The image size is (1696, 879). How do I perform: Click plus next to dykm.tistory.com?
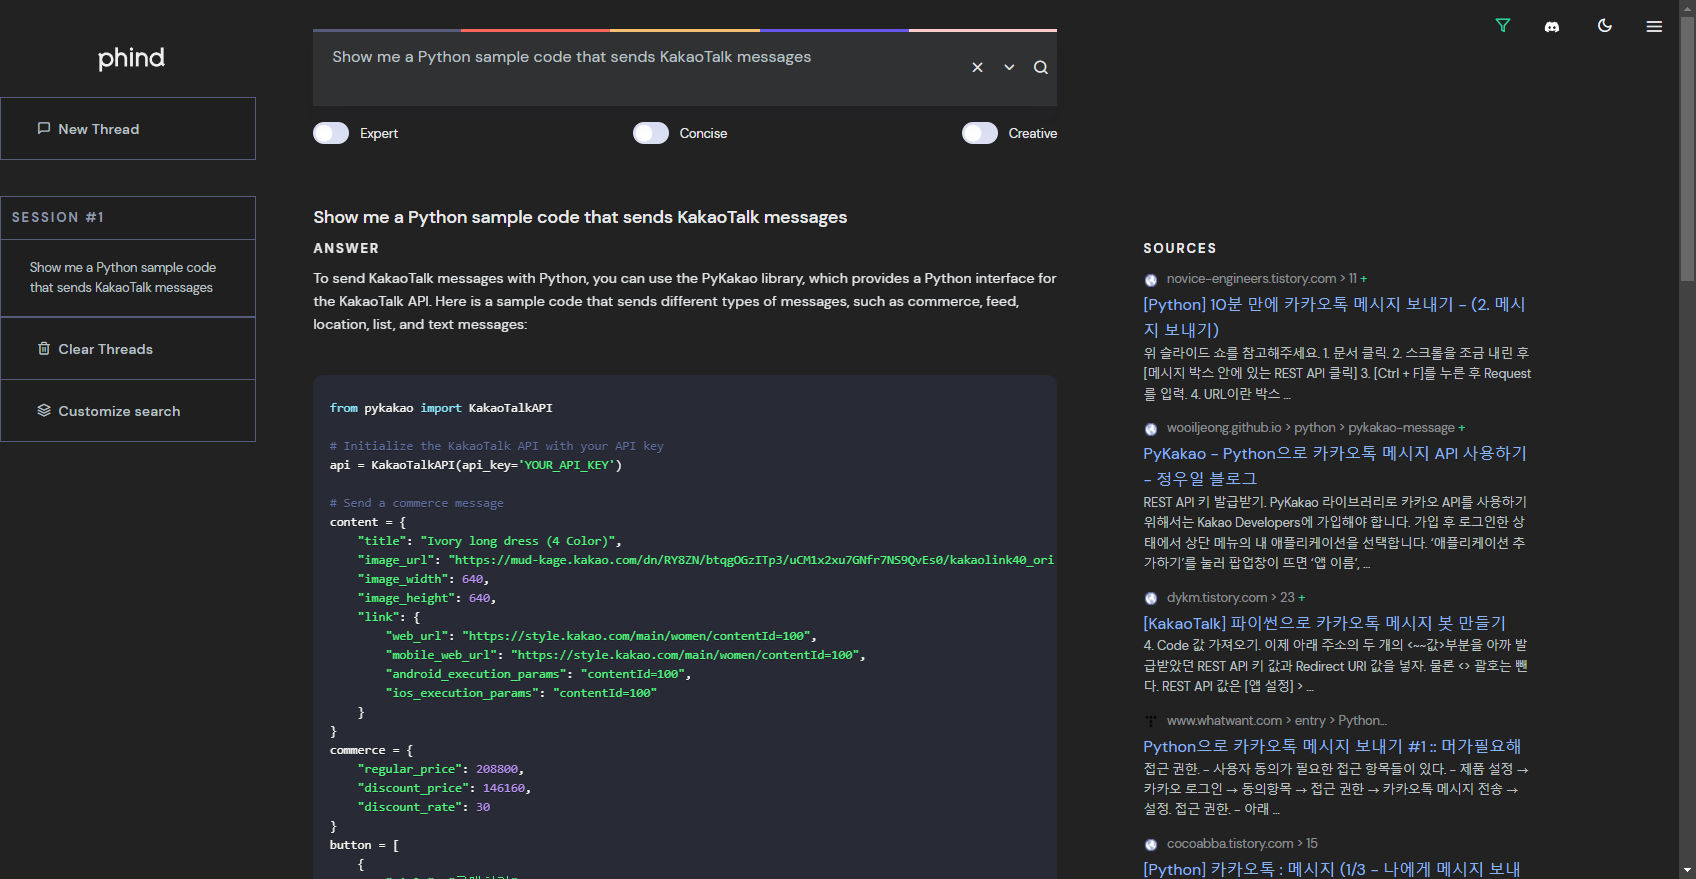(1302, 598)
